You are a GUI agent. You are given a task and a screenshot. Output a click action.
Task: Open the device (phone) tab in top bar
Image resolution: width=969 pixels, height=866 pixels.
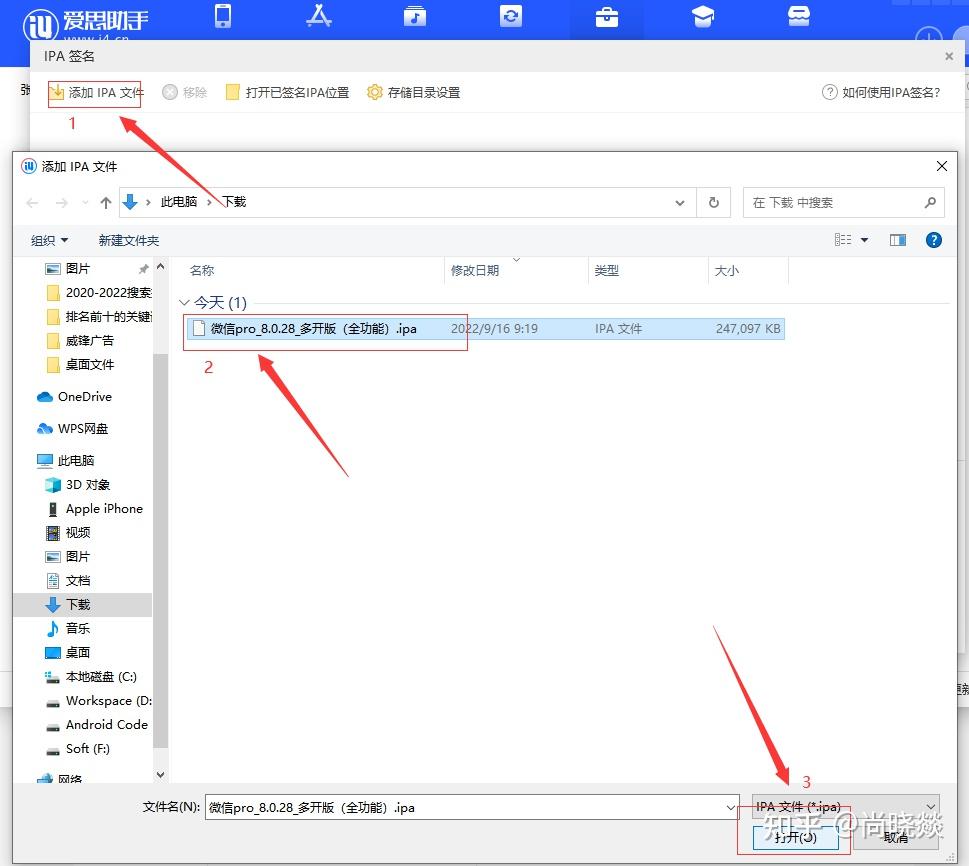click(x=222, y=16)
